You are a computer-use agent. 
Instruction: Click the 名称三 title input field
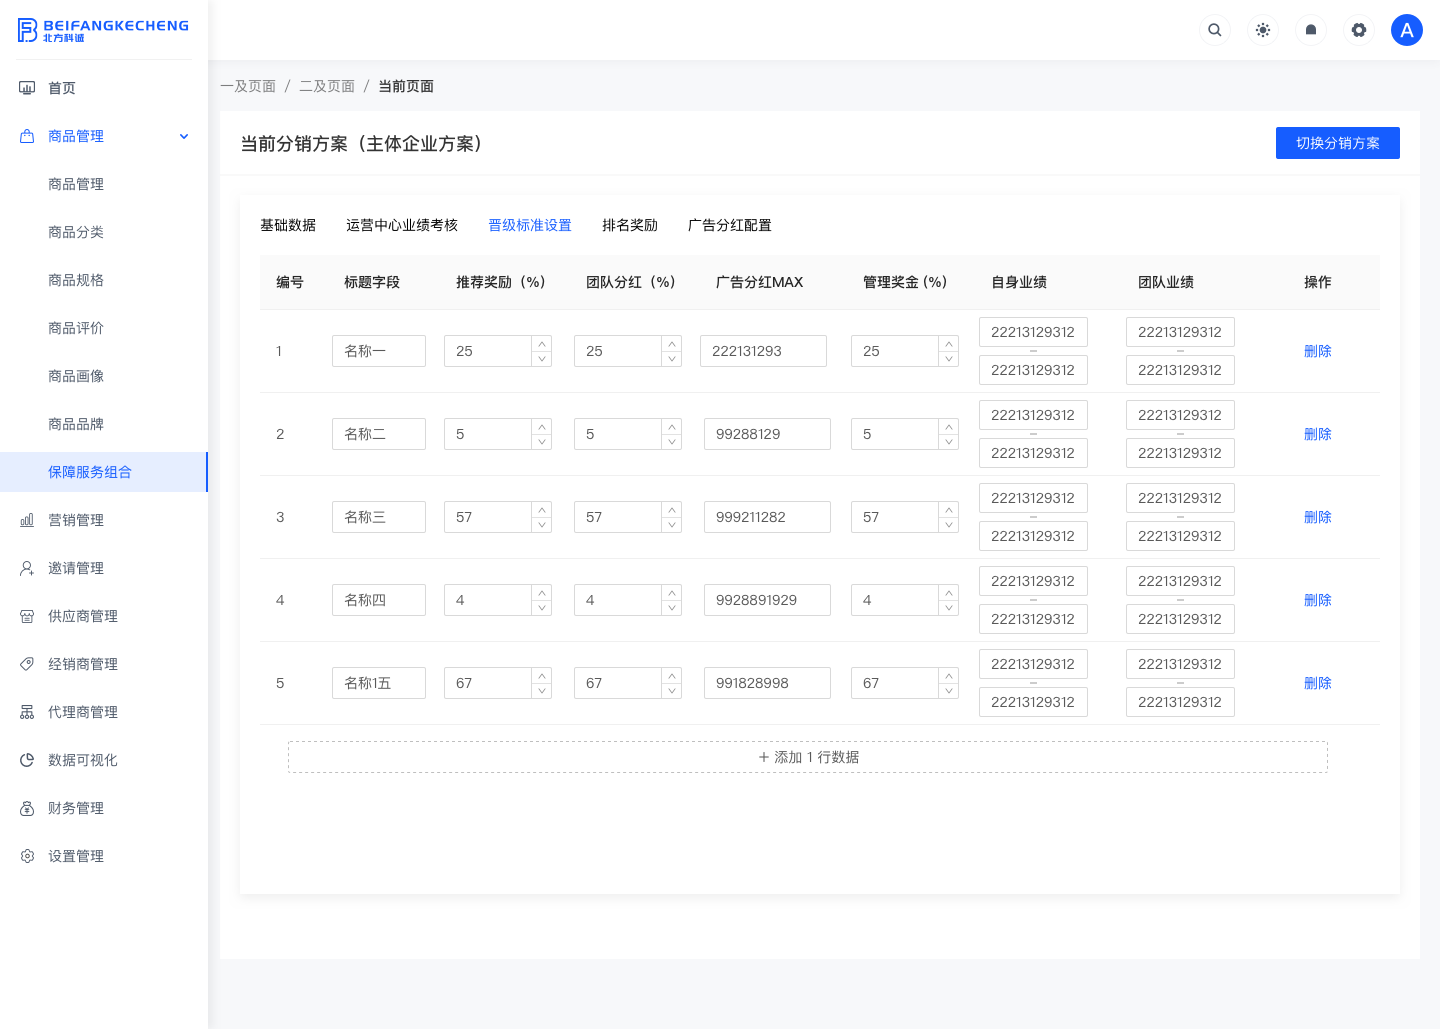pyautogui.click(x=379, y=517)
